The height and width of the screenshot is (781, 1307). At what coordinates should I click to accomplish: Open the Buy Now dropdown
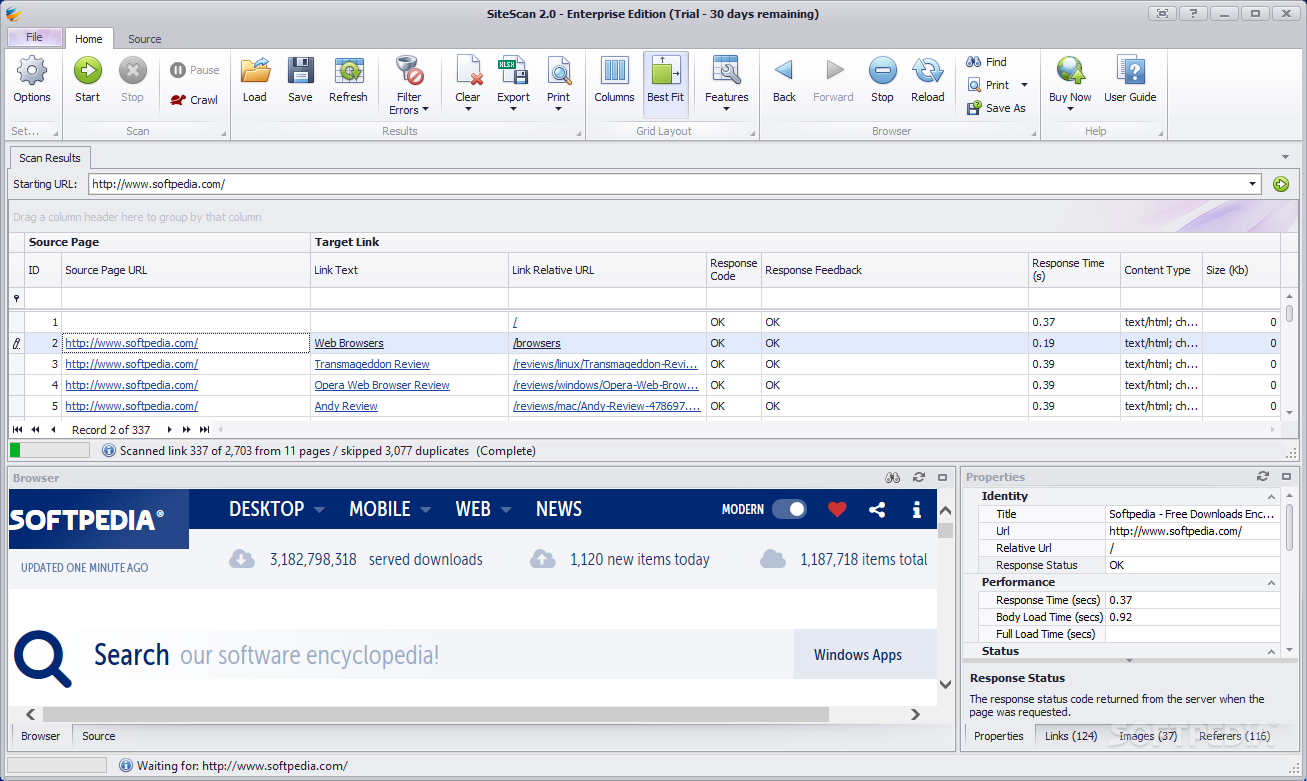tap(1070, 86)
